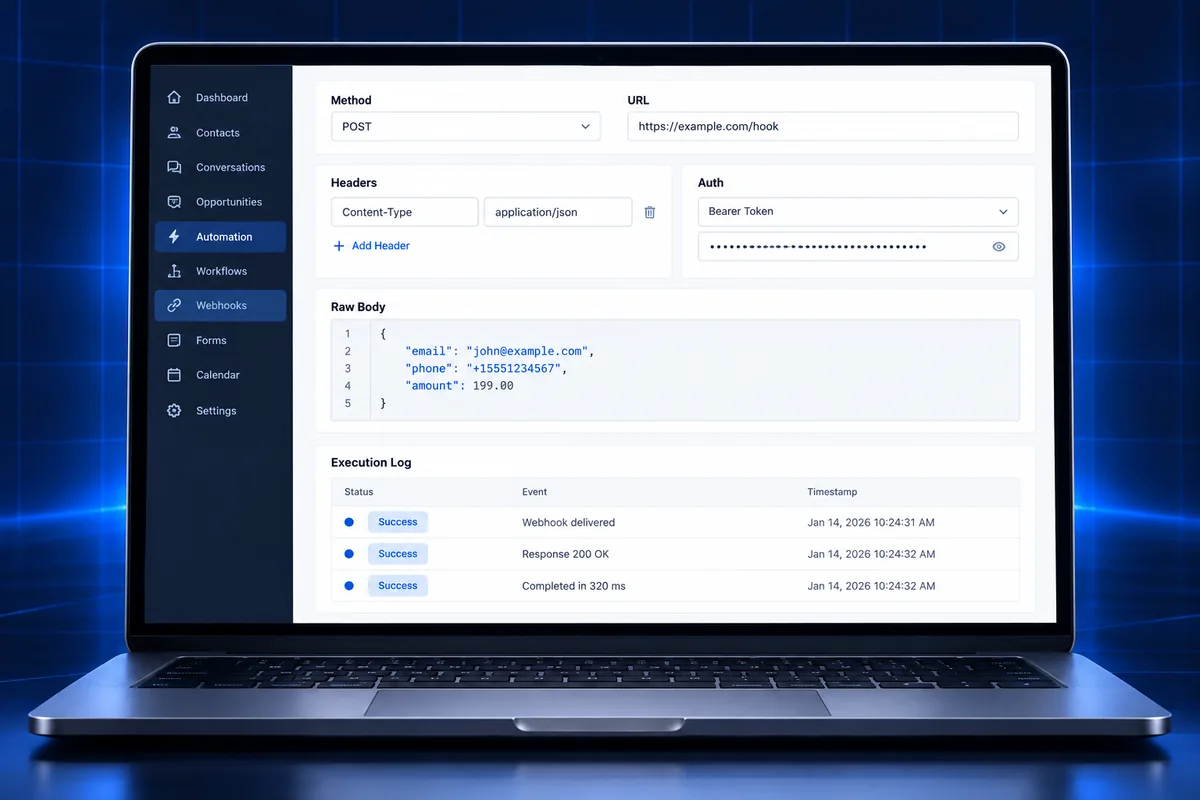Click the Response 200 OK event text
The width and height of the screenshot is (1200, 800).
click(566, 554)
